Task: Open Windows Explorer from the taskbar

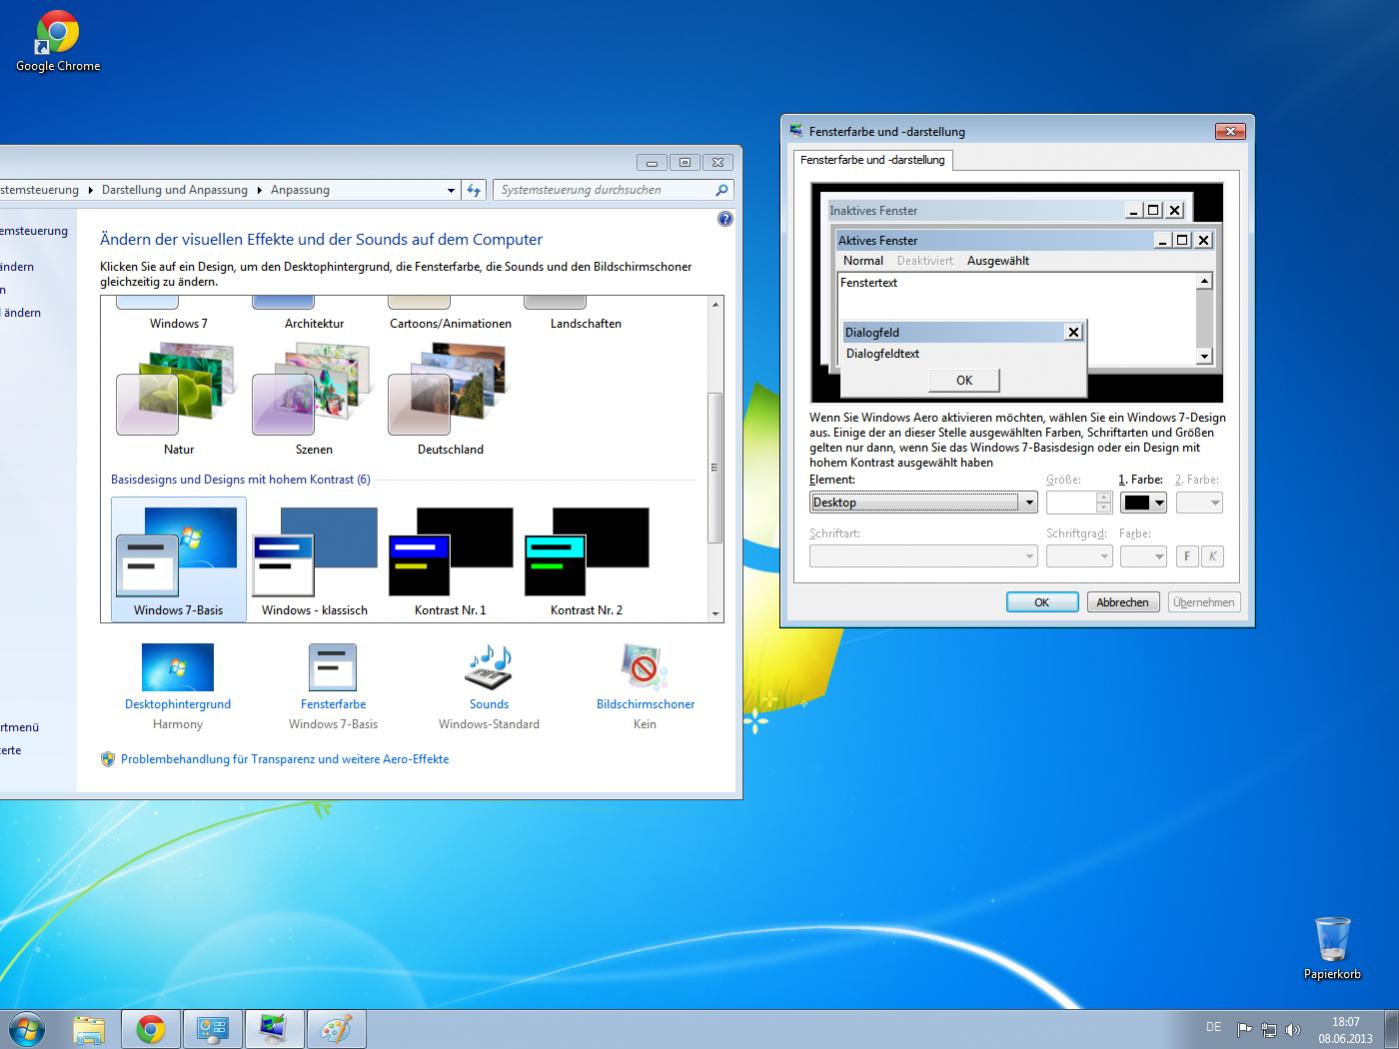Action: tap(89, 1029)
